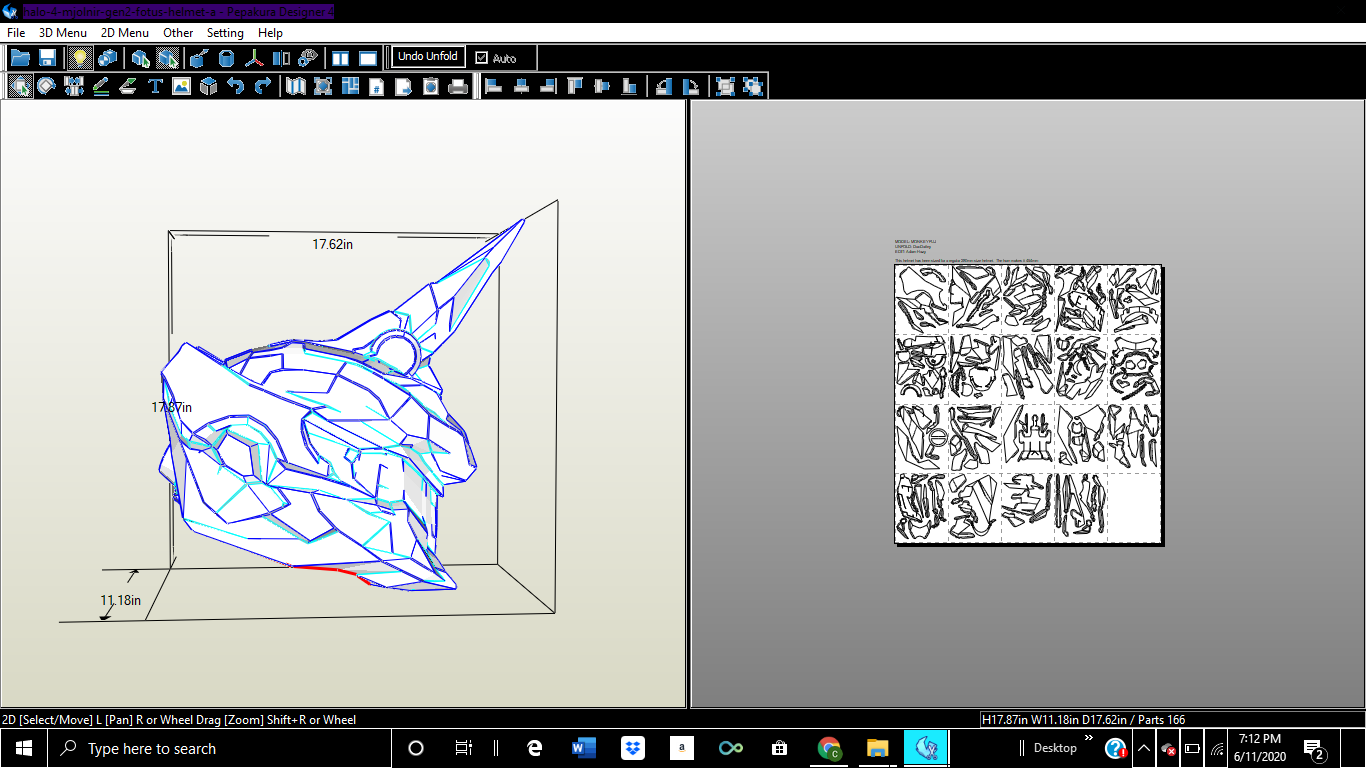Click the Type here to search box
Viewport: 1366px width, 768px height.
click(x=220, y=748)
